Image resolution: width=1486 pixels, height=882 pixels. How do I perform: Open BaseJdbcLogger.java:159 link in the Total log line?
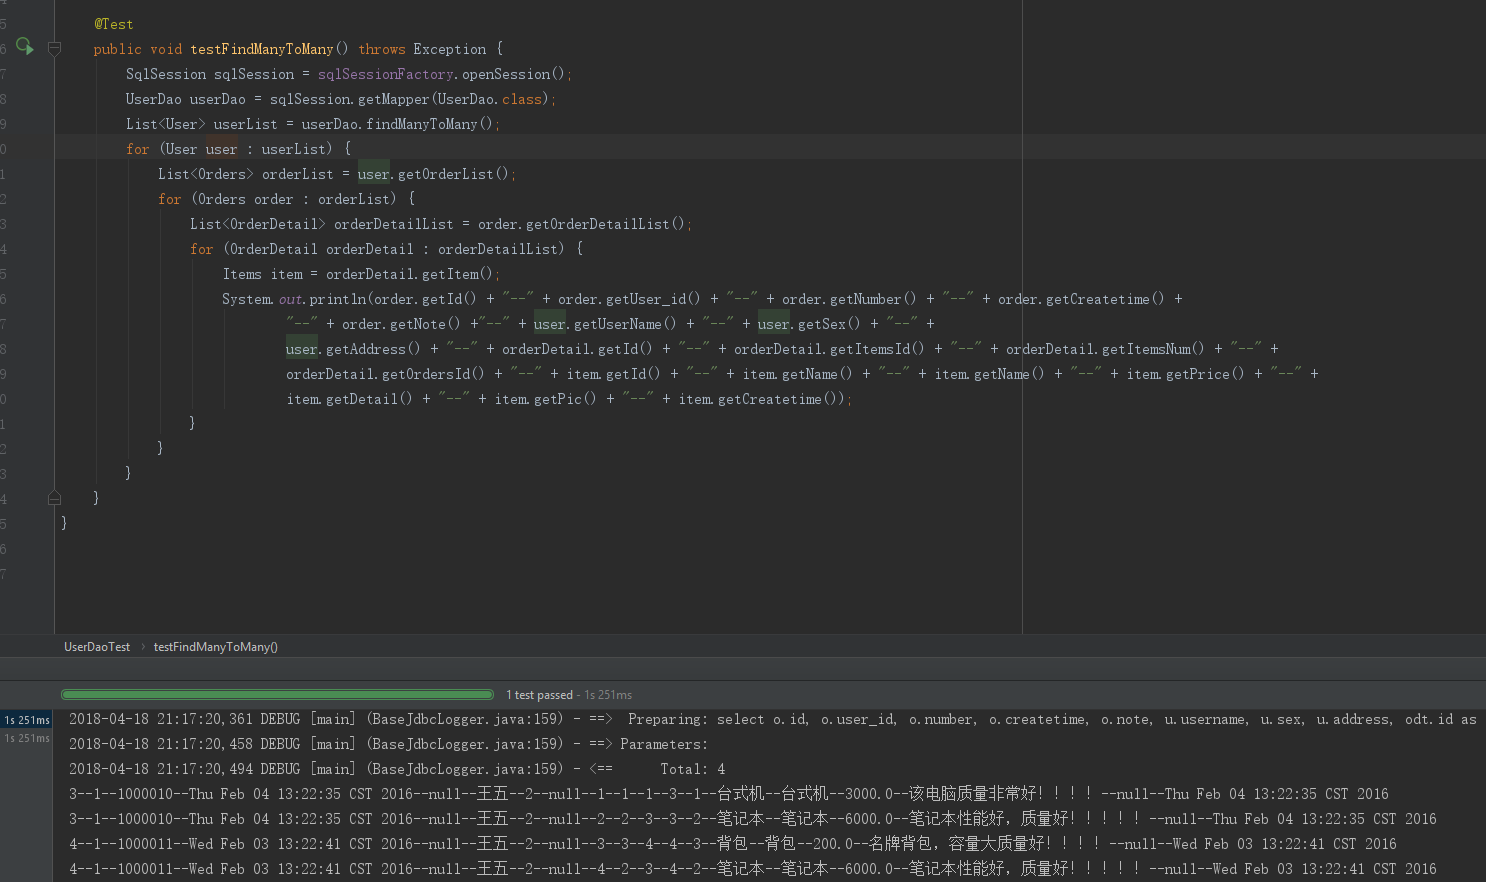point(464,769)
